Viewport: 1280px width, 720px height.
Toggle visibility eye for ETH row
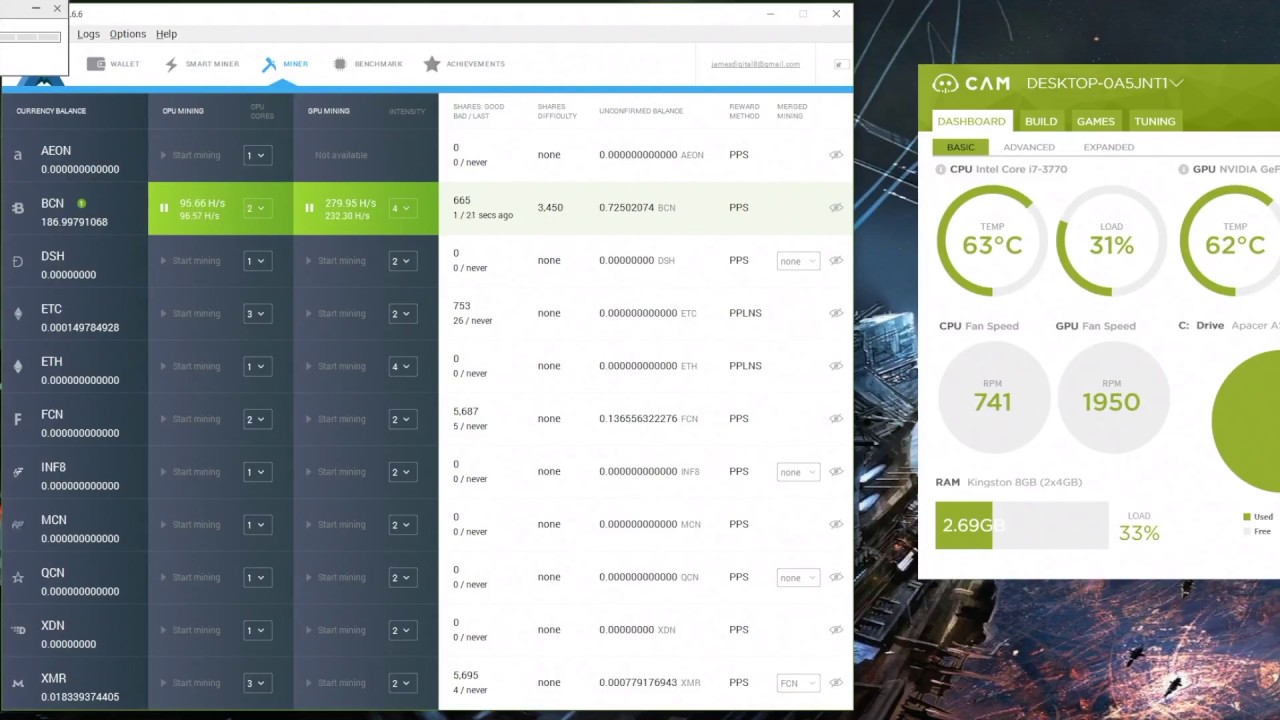836,367
